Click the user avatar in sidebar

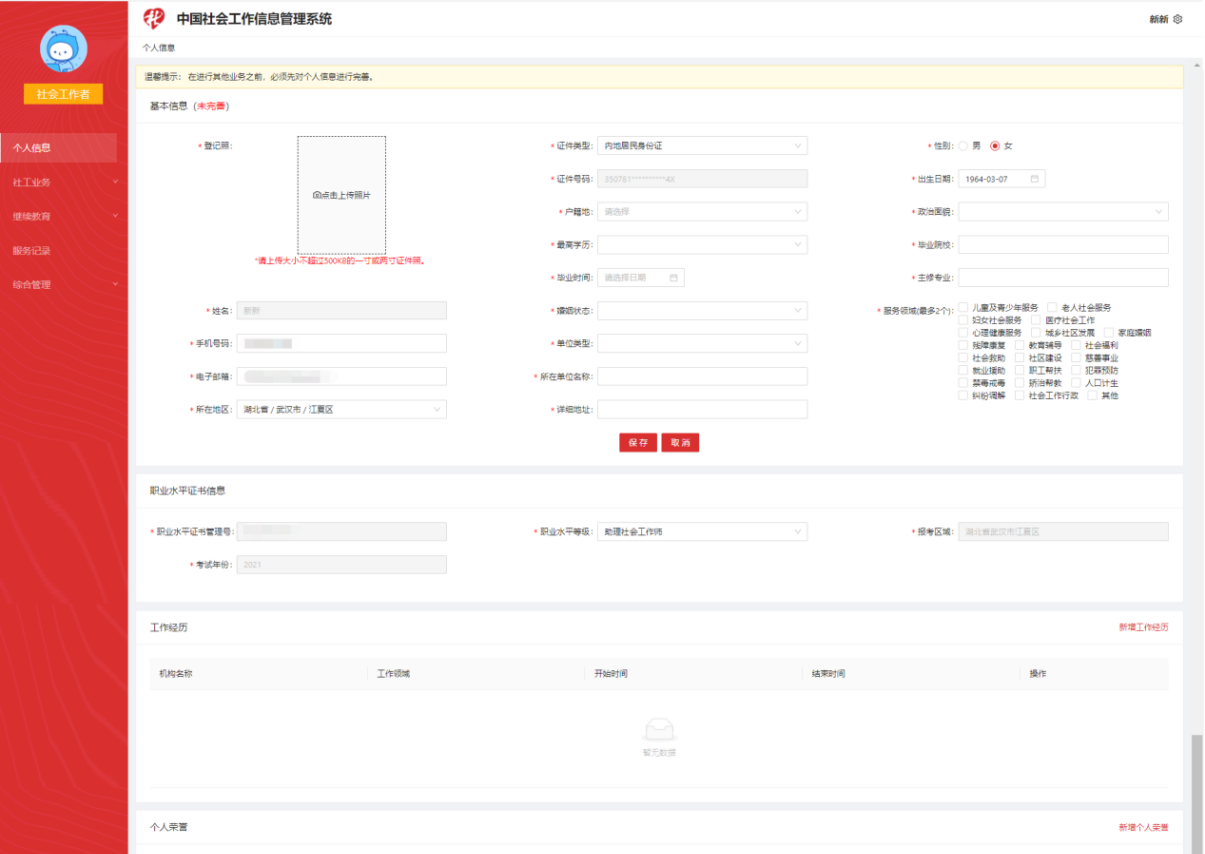coord(63,49)
